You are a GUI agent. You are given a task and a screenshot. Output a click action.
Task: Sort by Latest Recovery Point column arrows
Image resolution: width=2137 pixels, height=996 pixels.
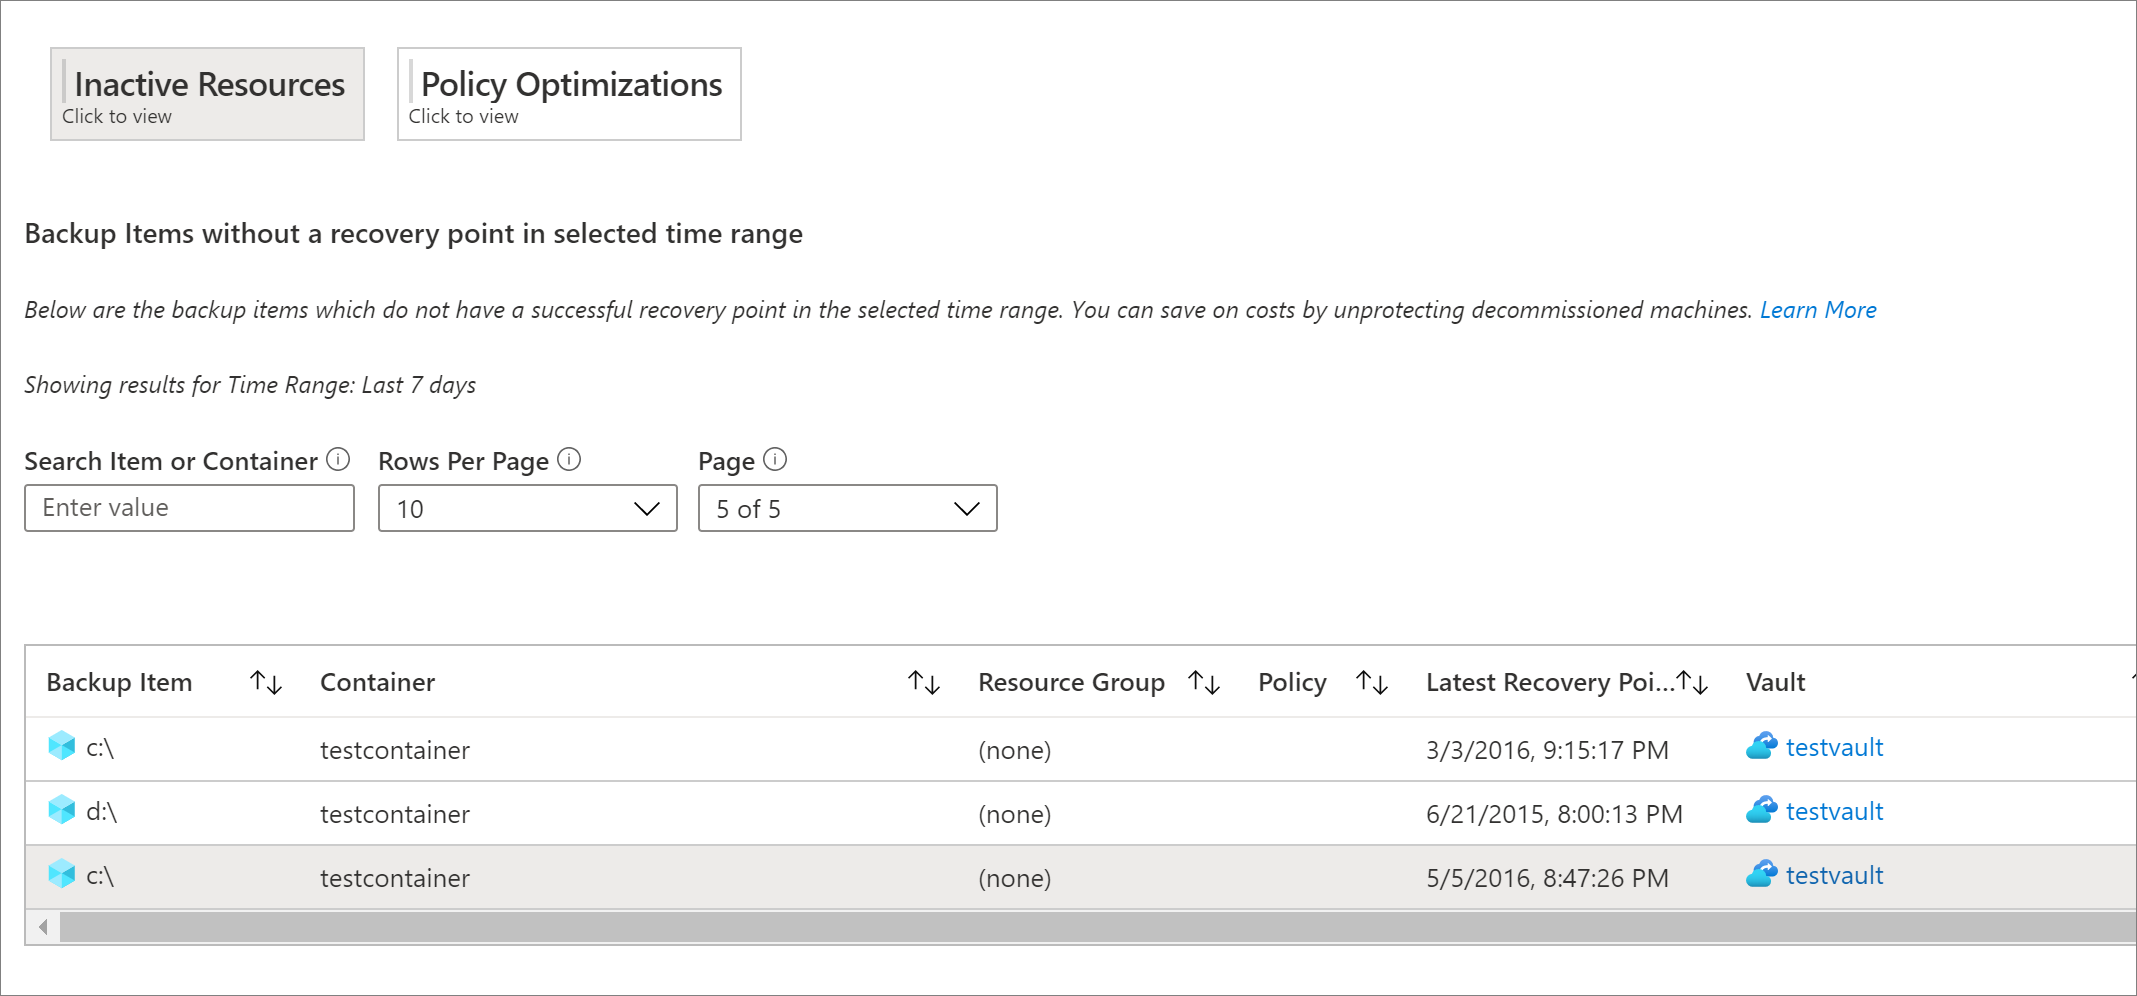(1693, 683)
